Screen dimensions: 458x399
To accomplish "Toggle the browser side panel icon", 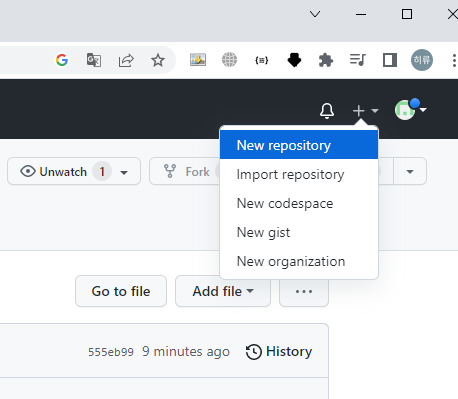I will tap(390, 60).
